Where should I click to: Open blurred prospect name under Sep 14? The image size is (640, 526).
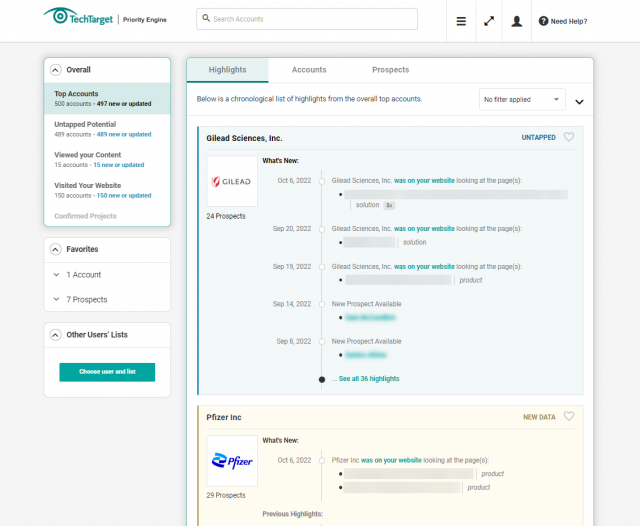click(370, 317)
